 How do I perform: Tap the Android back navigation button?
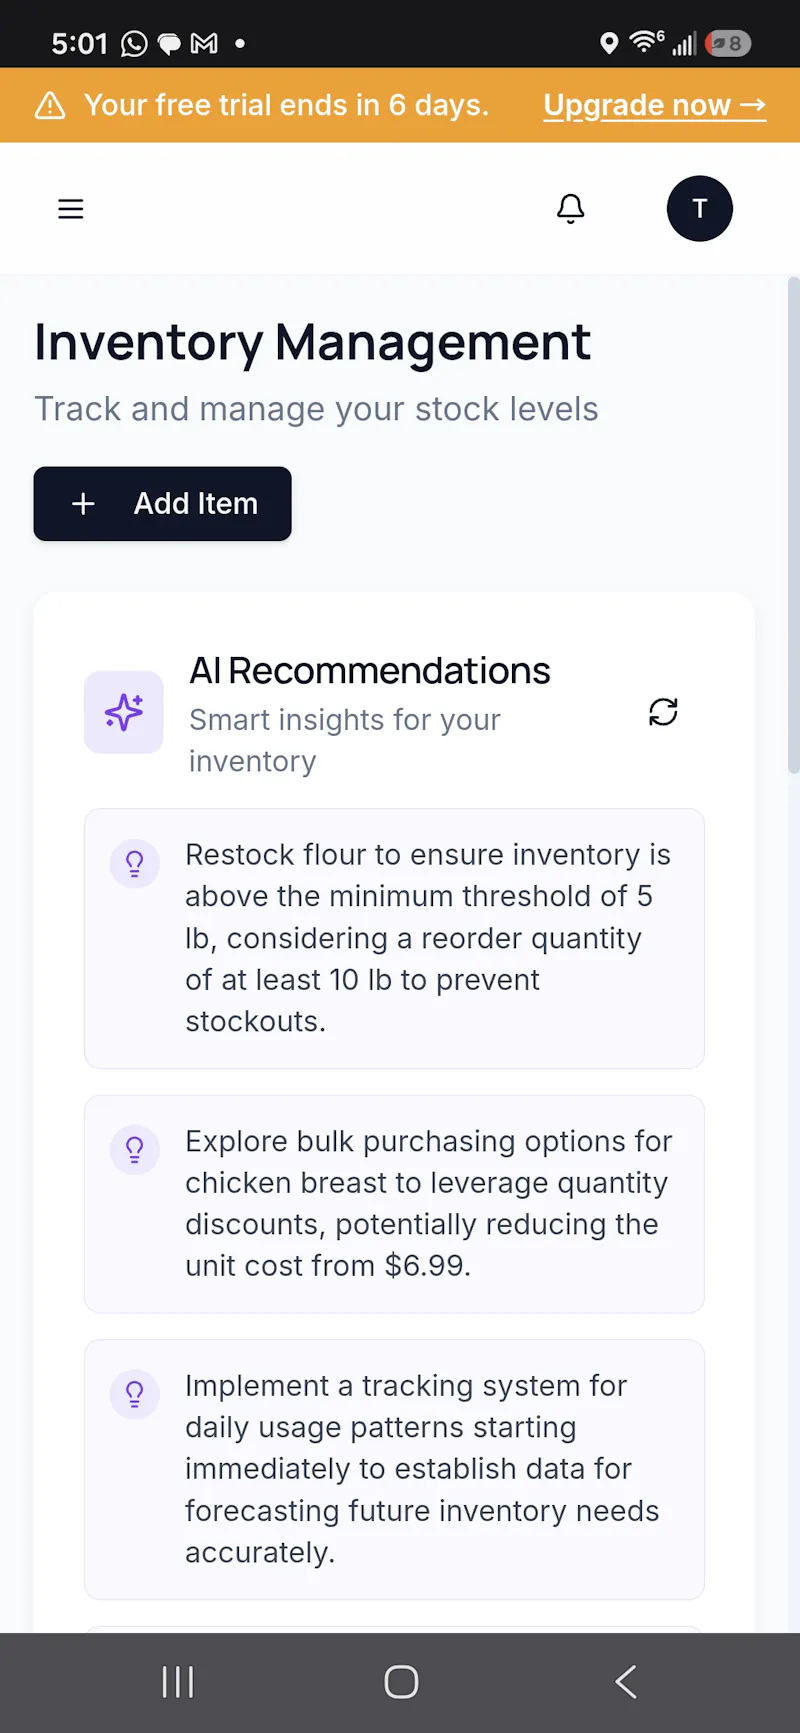pyautogui.click(x=626, y=1682)
